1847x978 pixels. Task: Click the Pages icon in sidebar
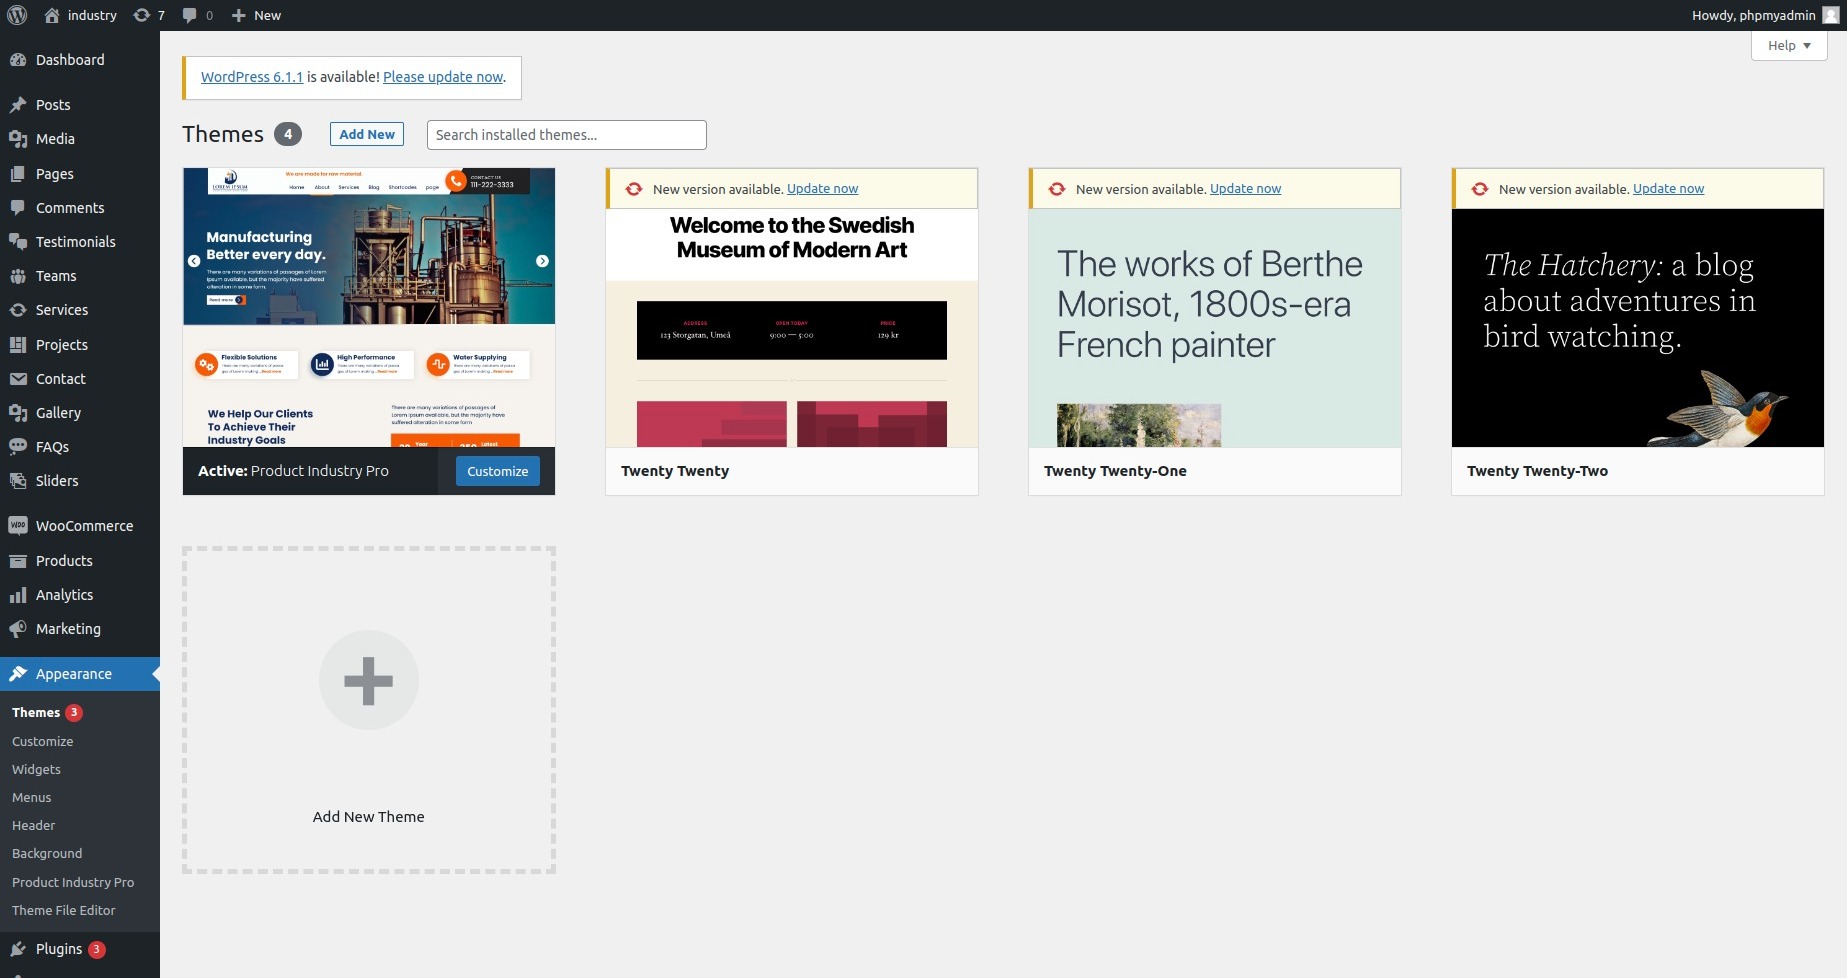[x=18, y=174]
